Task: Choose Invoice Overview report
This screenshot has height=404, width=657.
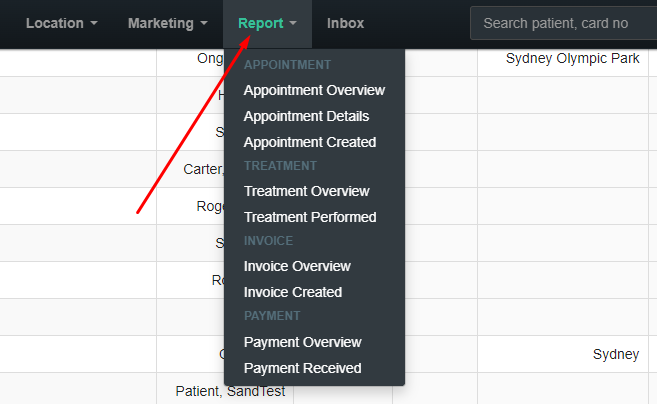Action: coord(297,266)
